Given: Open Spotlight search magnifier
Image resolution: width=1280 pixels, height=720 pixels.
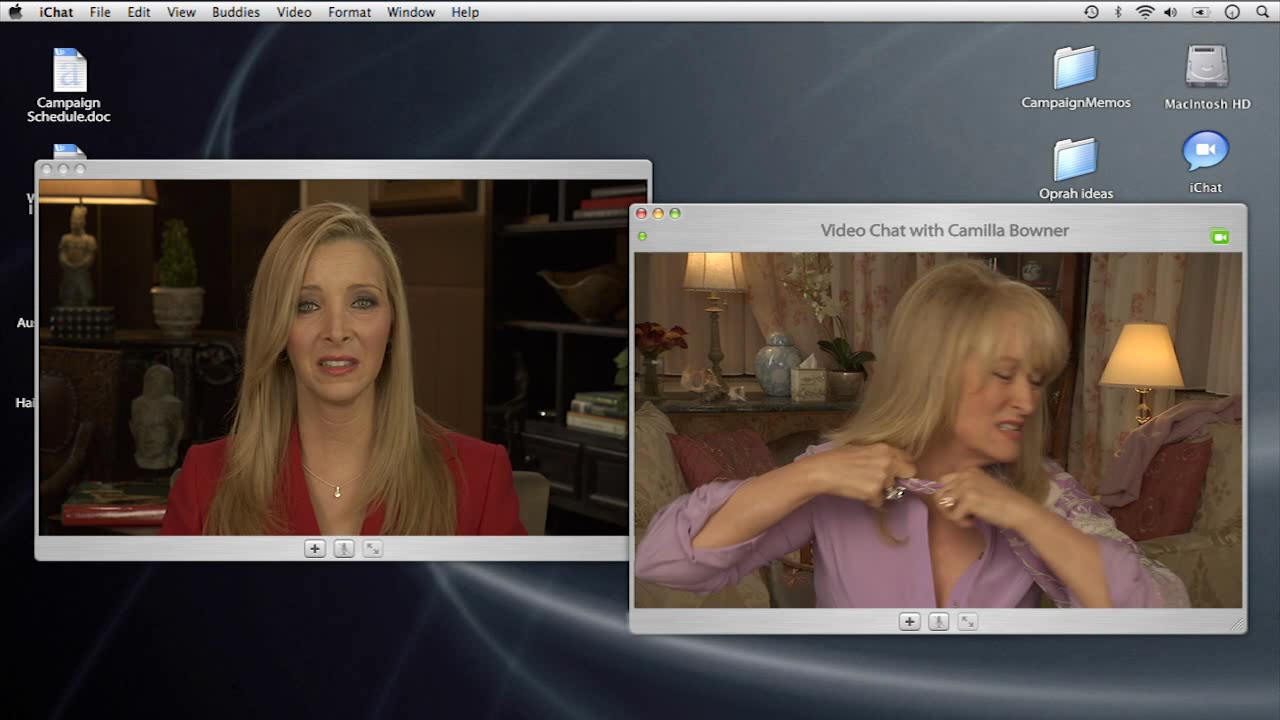Looking at the screenshot, I should tap(1262, 12).
